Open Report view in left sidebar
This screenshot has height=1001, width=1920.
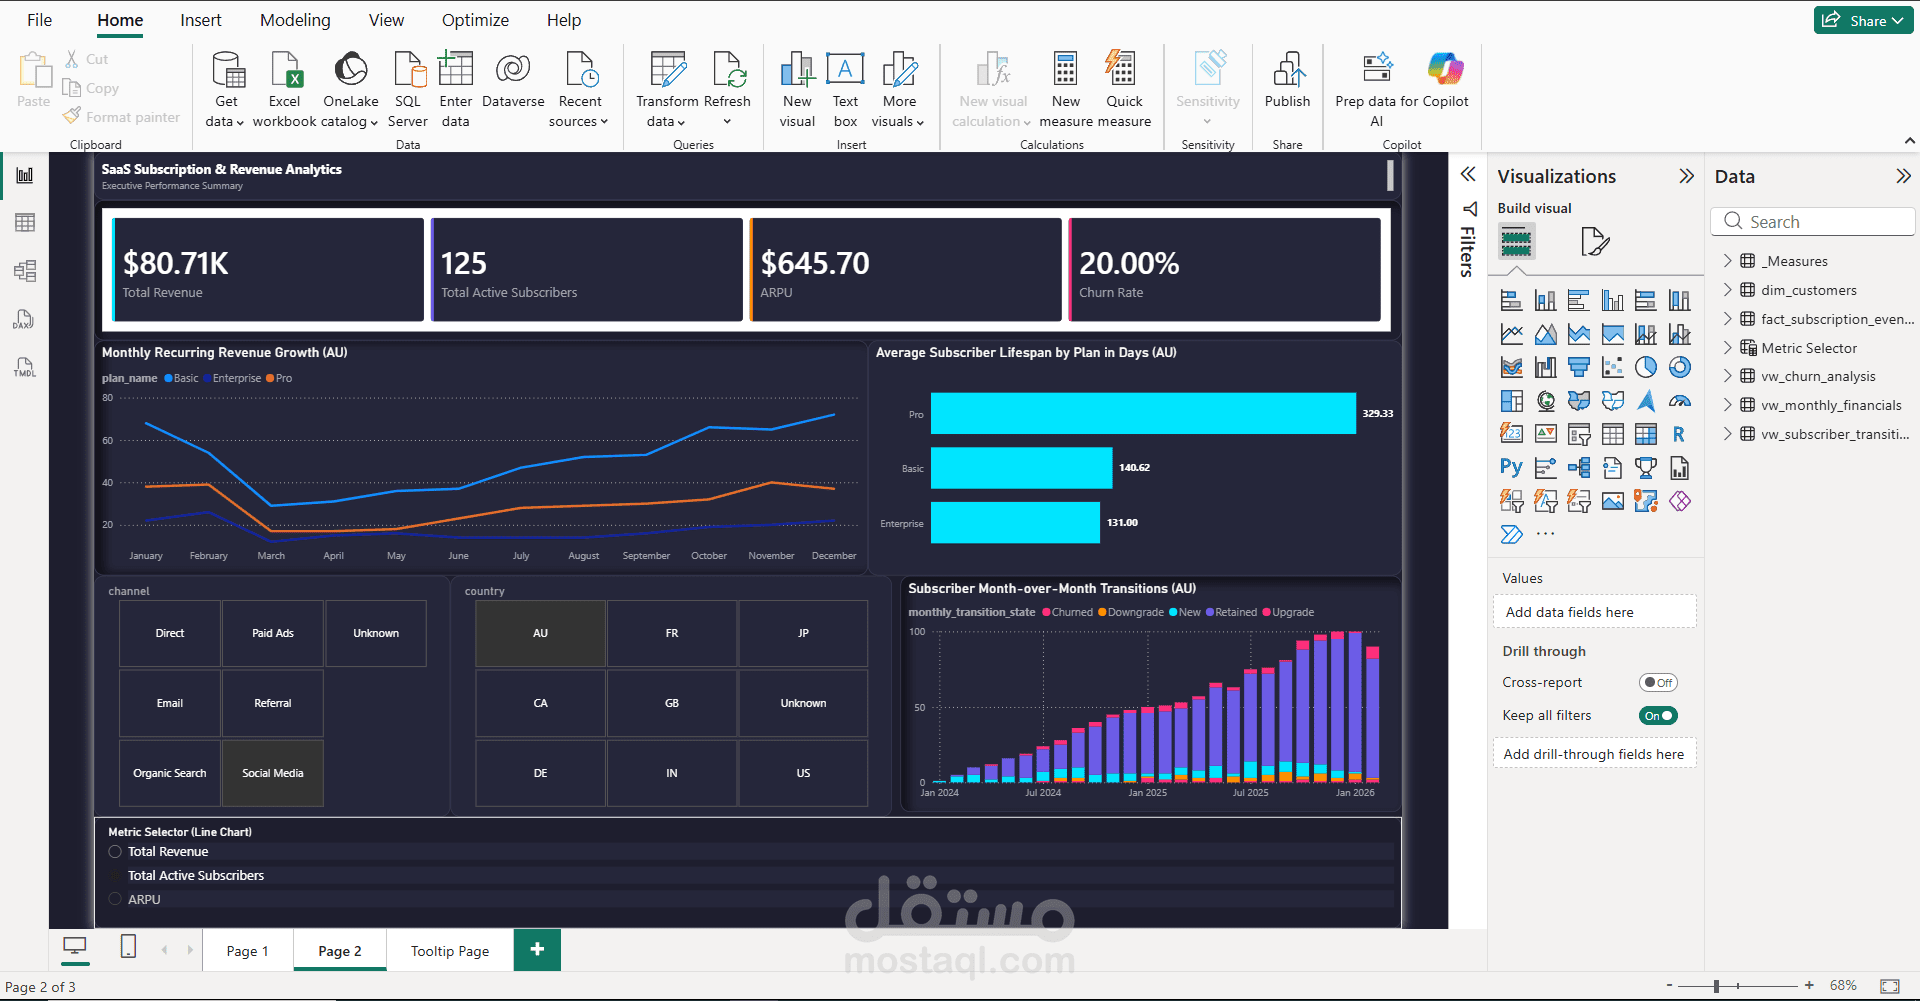(25, 176)
